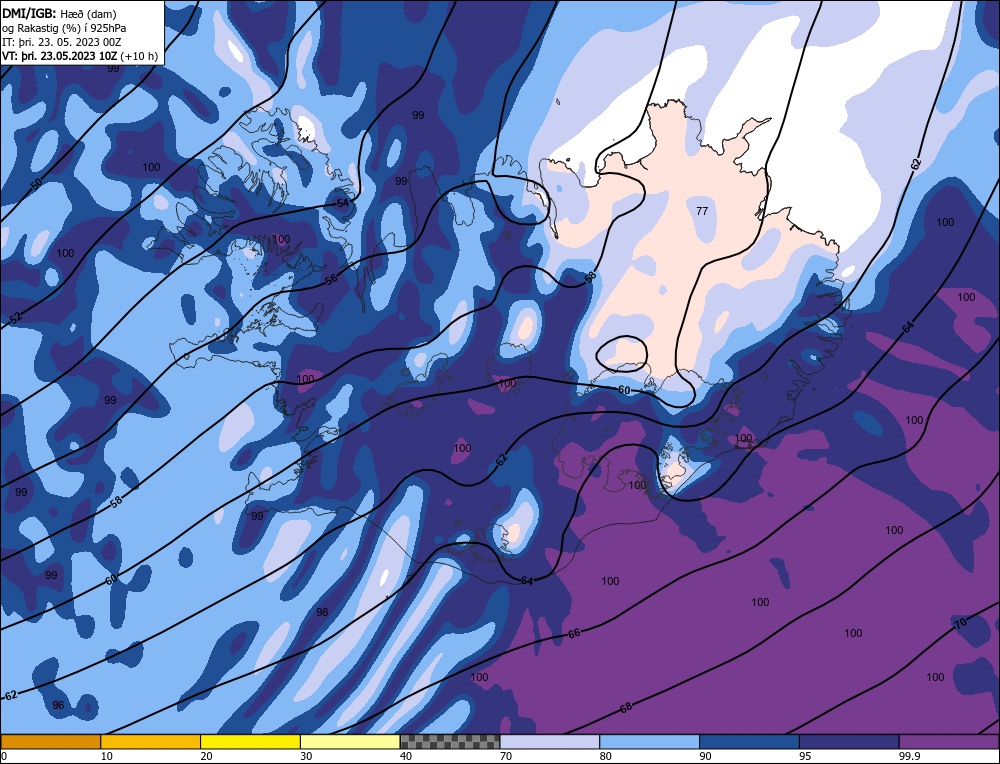Click the contour label '56'
The width and height of the screenshot is (1000, 764).
click(x=331, y=279)
